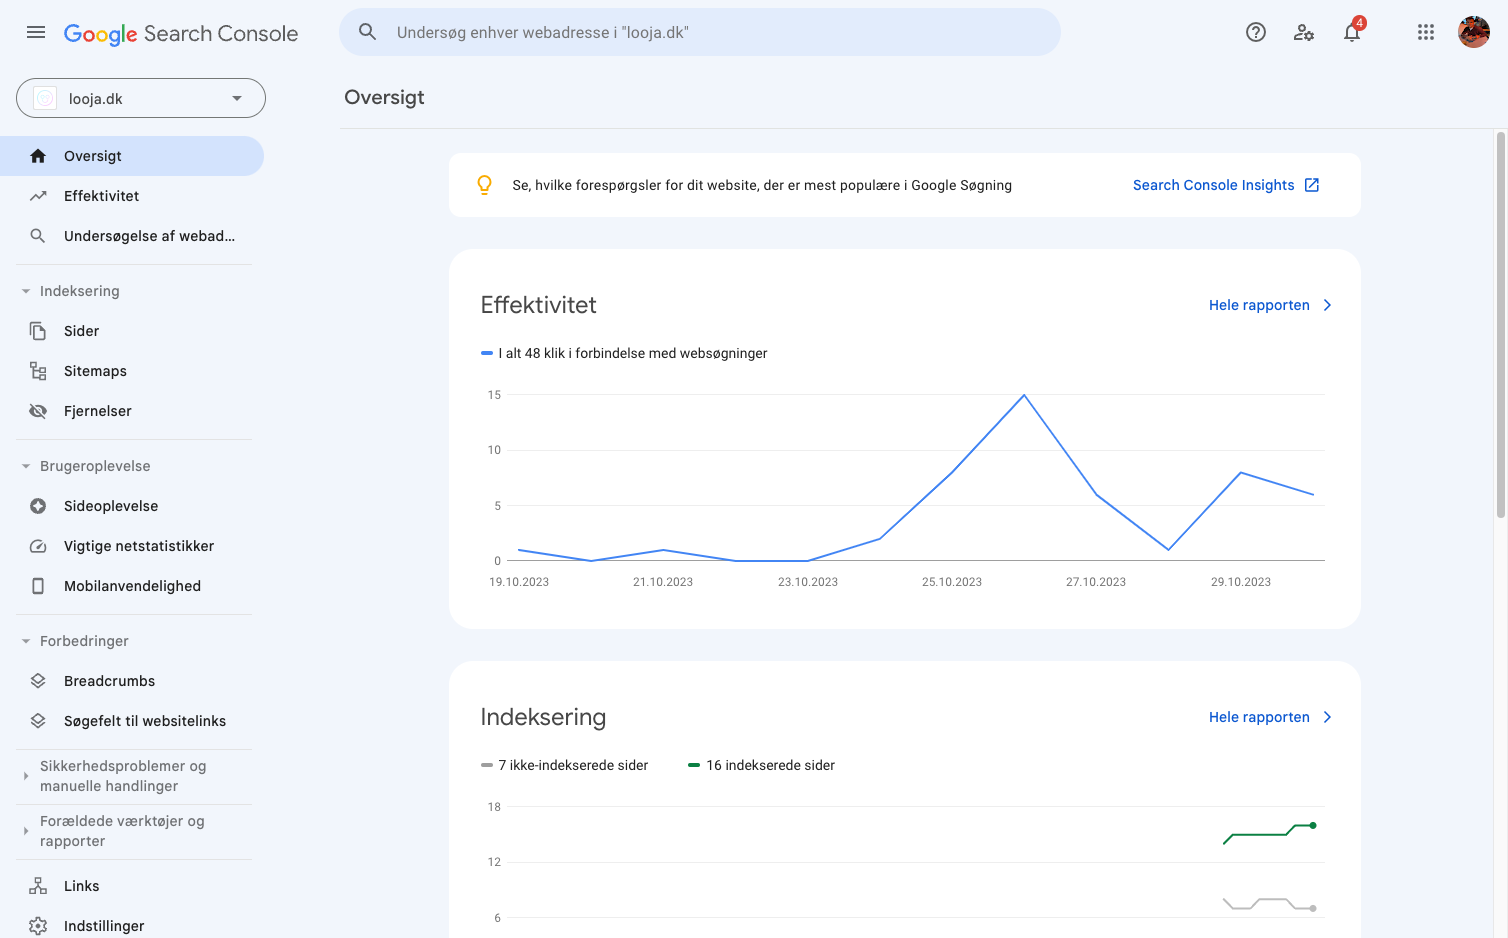The height and width of the screenshot is (938, 1508).
Task: Open the Google apps grid
Action: [x=1426, y=32]
